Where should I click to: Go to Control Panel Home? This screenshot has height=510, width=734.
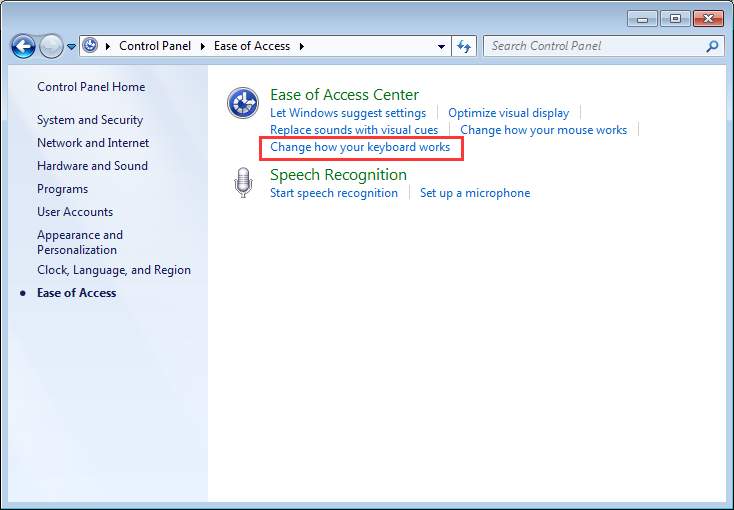(x=91, y=87)
